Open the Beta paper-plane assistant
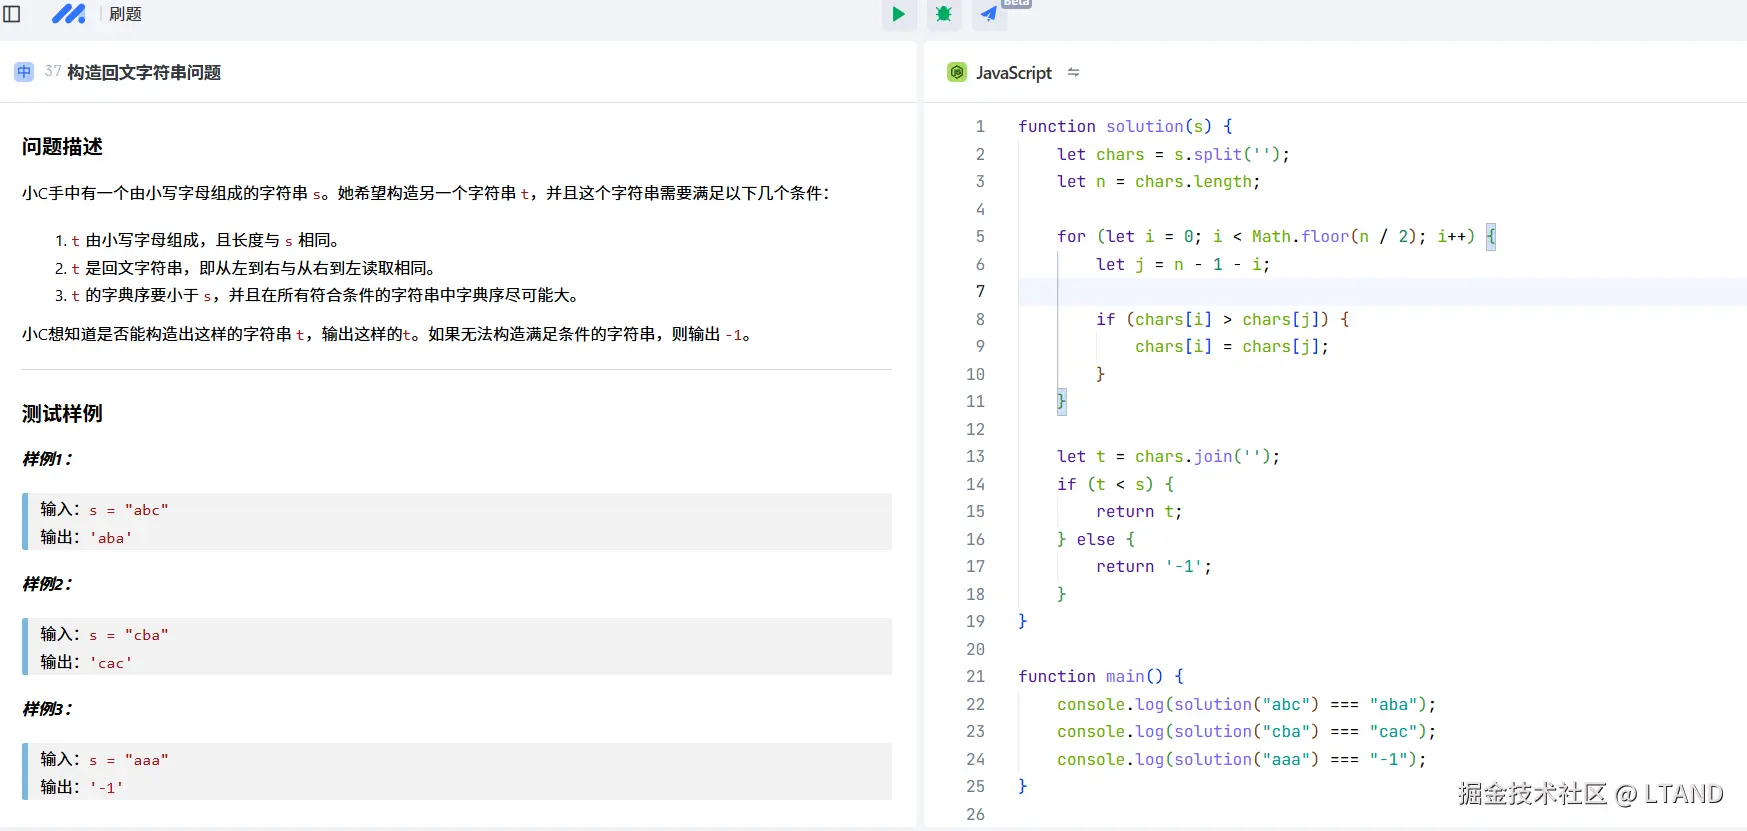 click(988, 14)
